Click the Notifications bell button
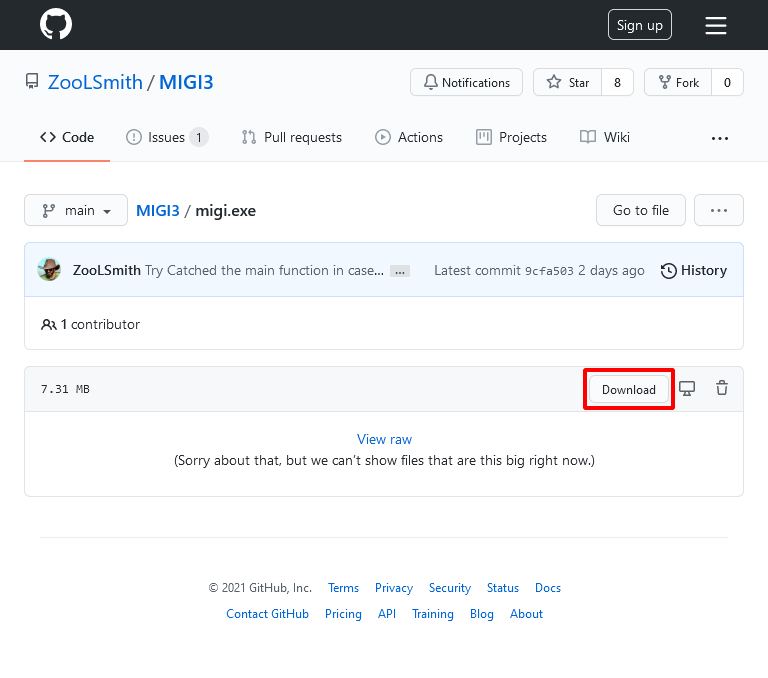768x678 pixels. click(x=466, y=82)
